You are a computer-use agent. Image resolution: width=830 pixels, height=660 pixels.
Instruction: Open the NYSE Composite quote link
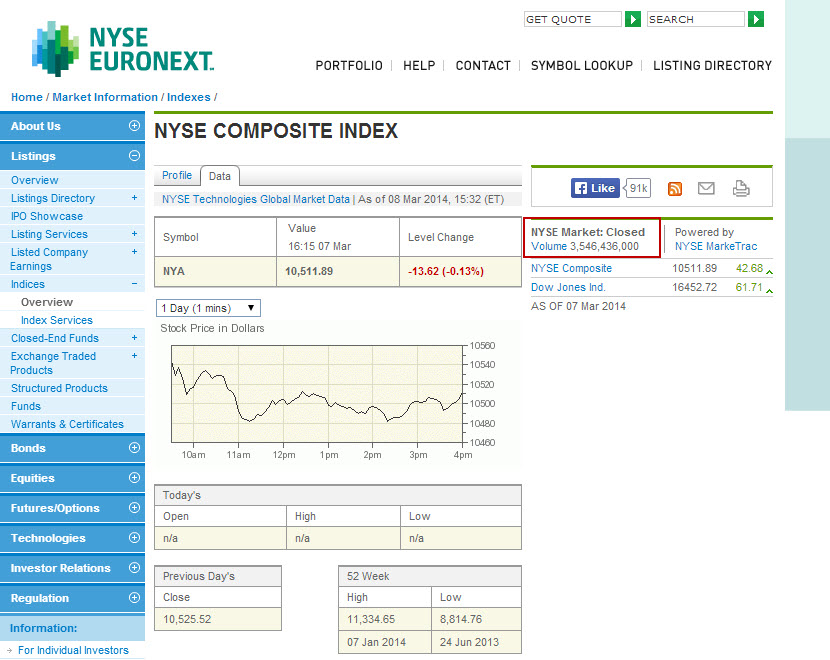point(571,268)
